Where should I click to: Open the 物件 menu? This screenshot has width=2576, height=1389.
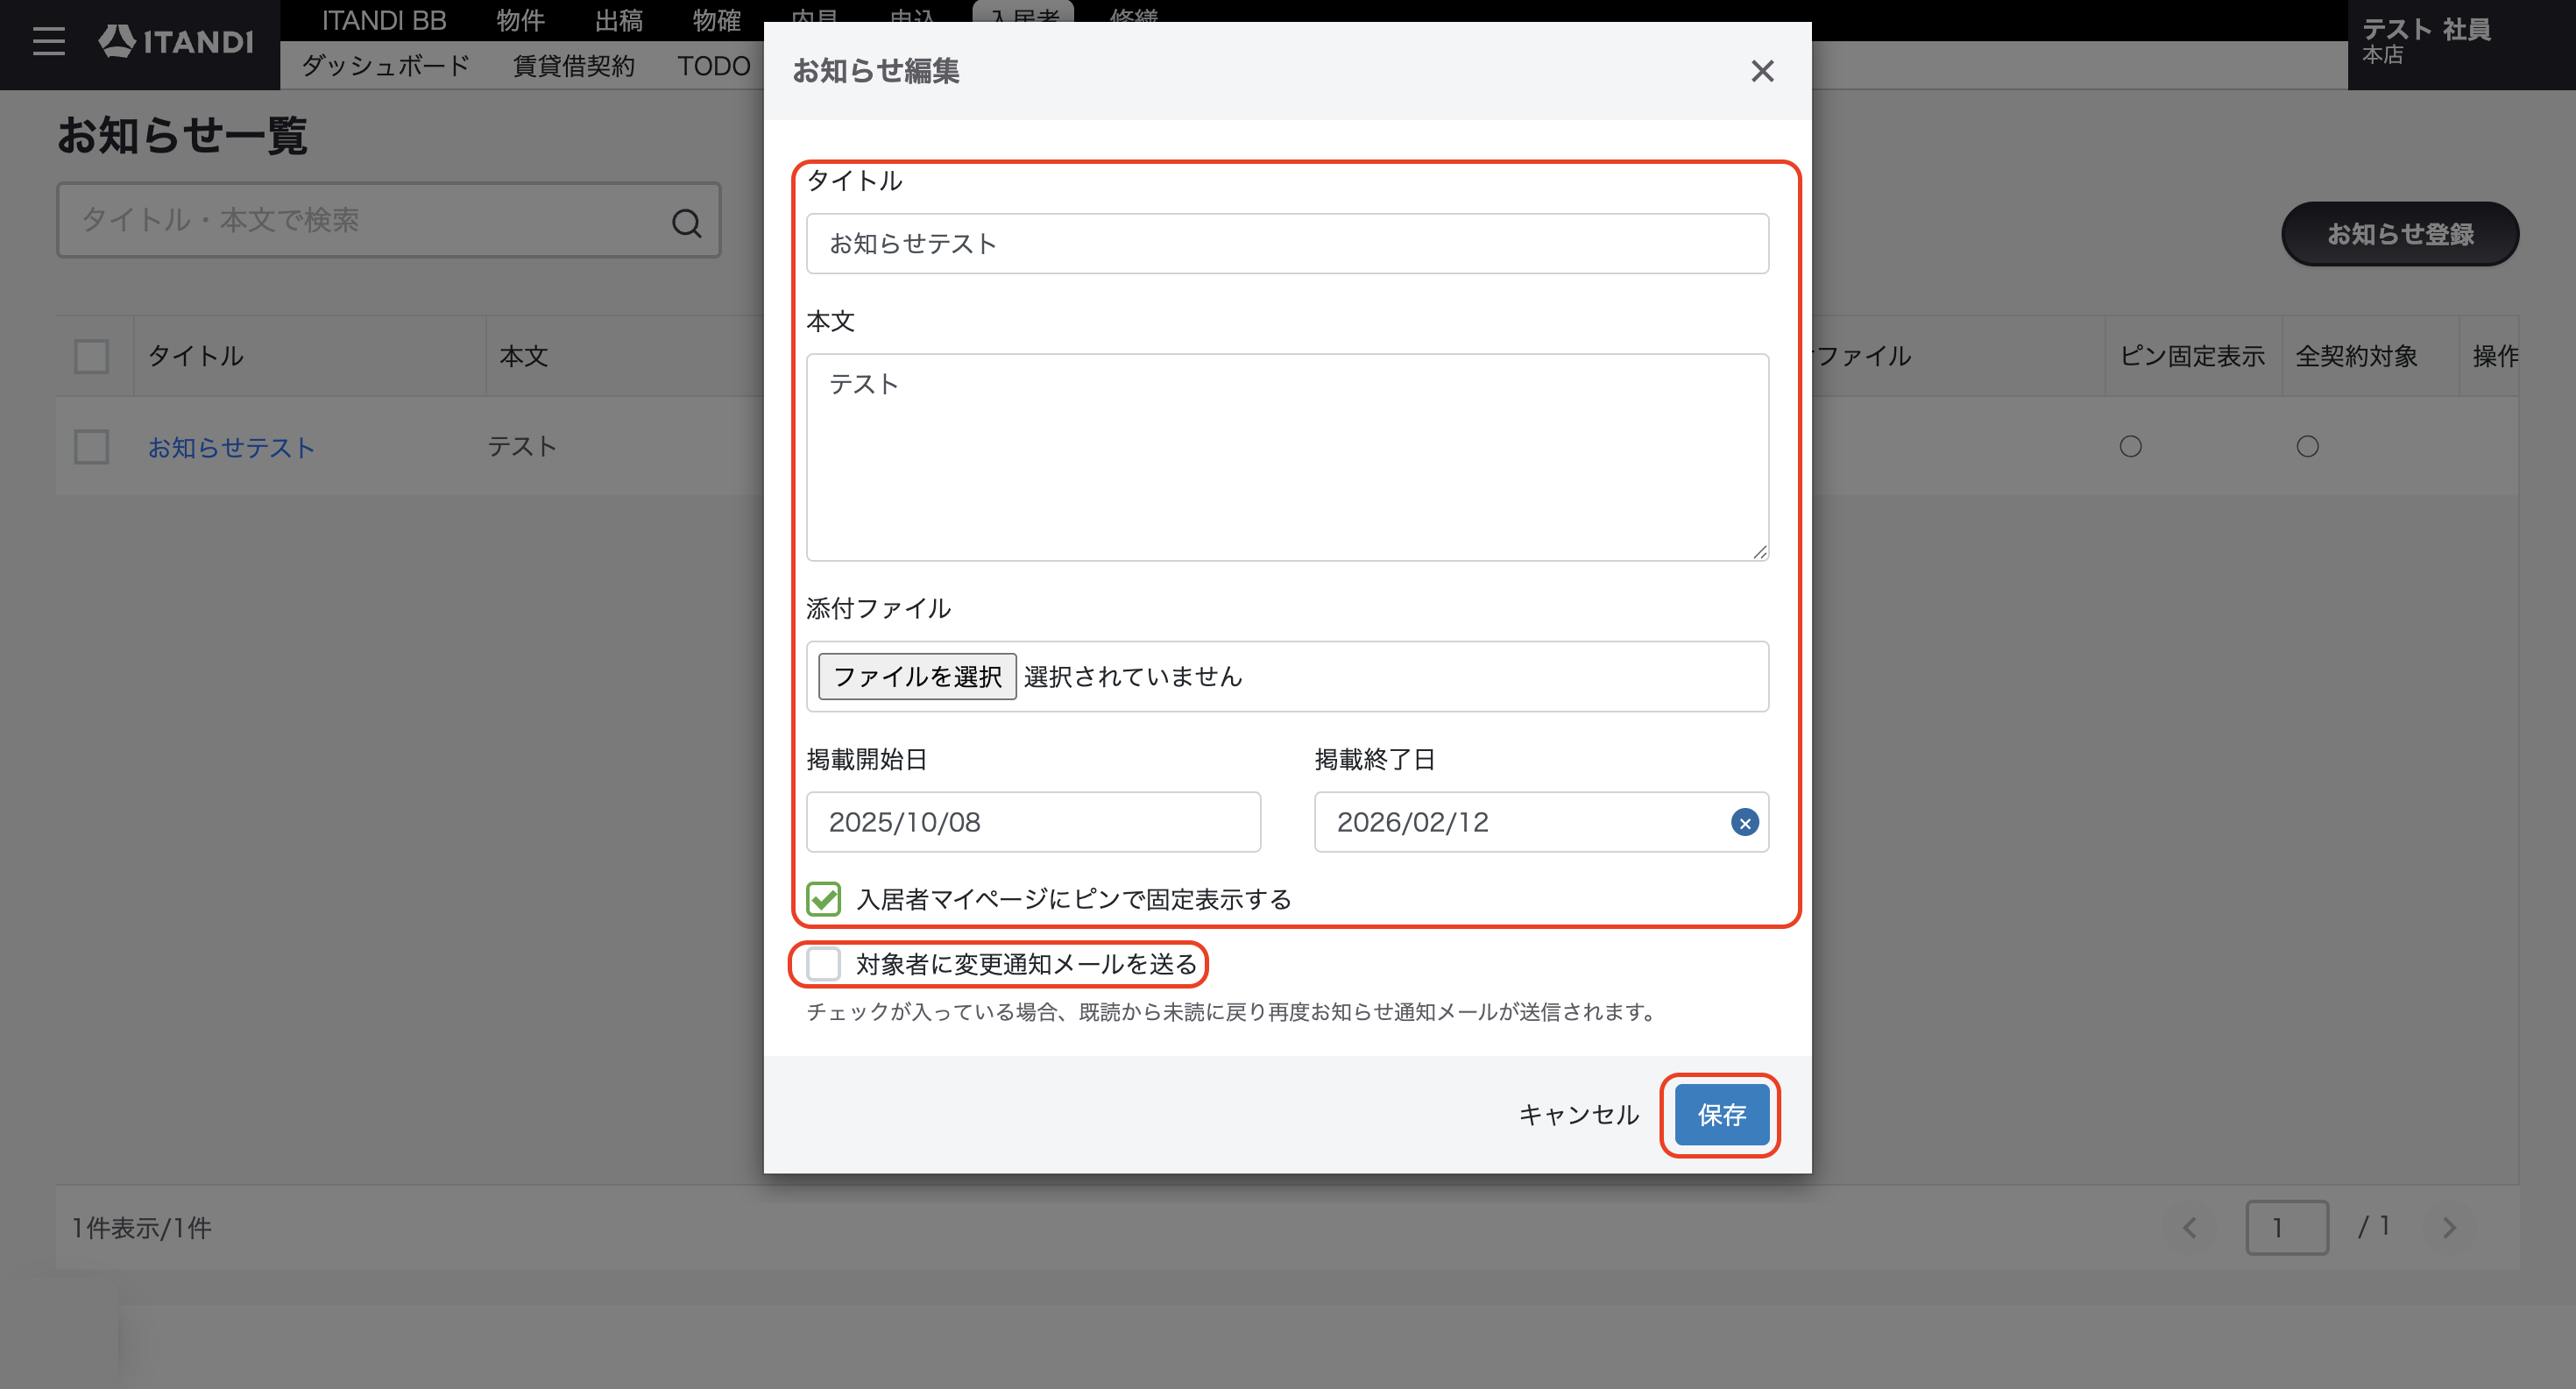(x=520, y=20)
